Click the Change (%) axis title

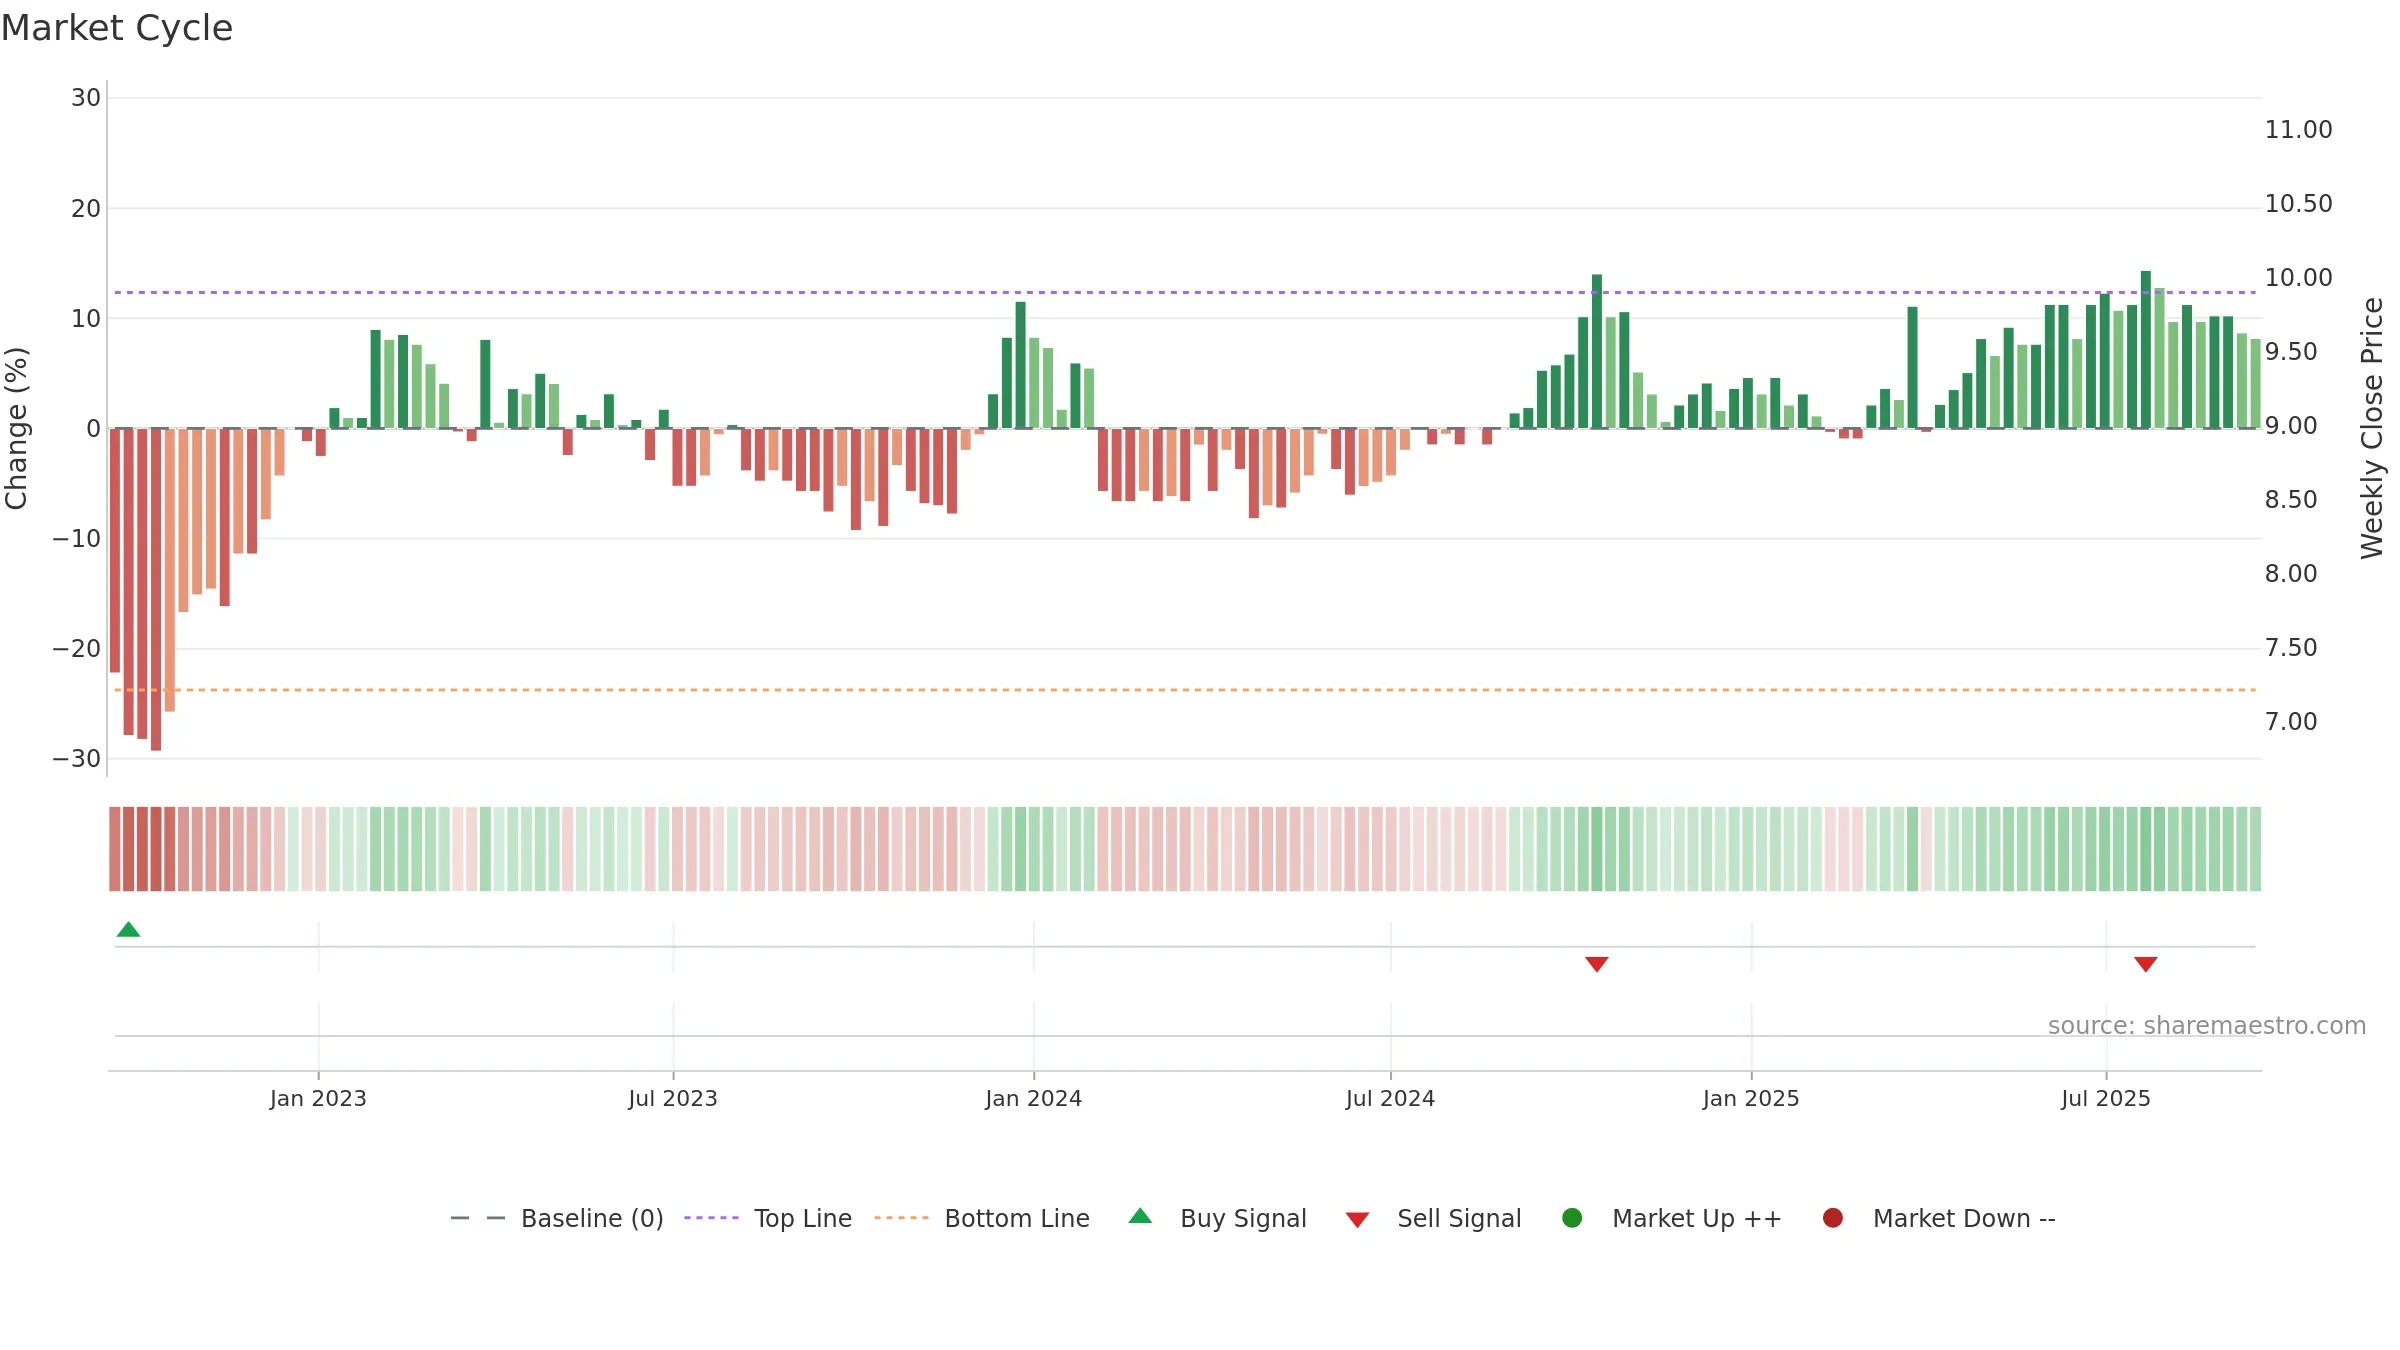(x=16, y=428)
